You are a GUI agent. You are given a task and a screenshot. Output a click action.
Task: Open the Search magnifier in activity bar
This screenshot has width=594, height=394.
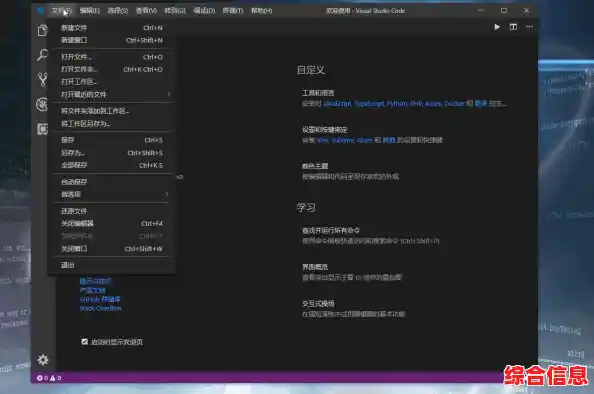tap(42, 55)
